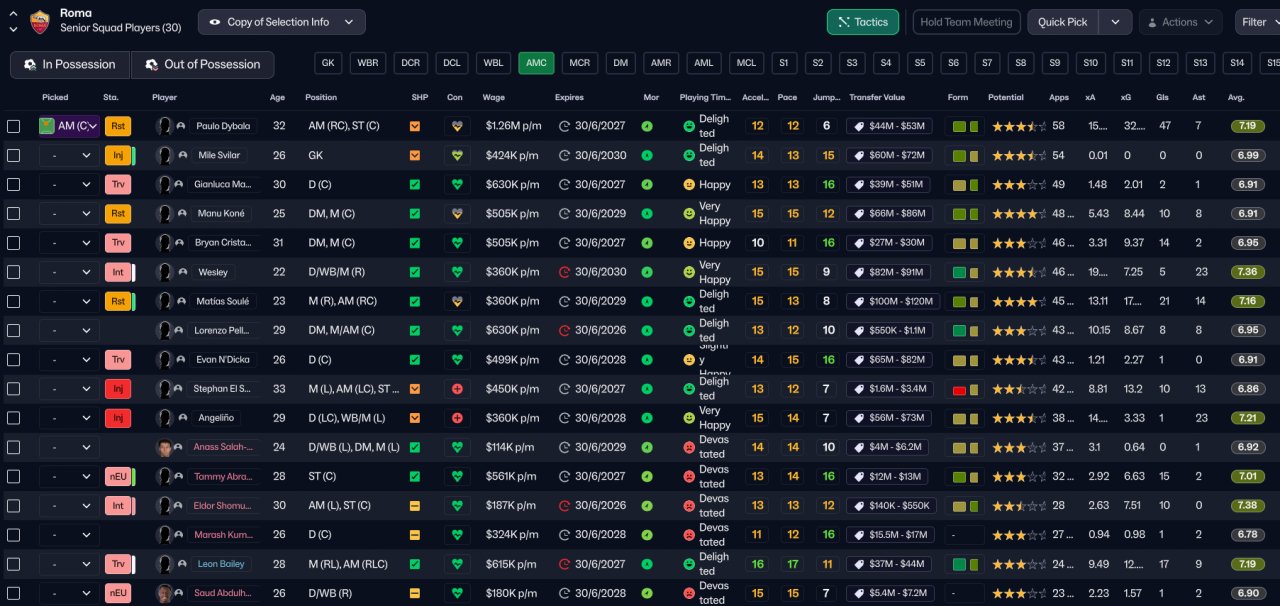Click Wesley's red contract expiry clock icon
Image resolution: width=1280 pixels, height=606 pixels.
point(565,272)
